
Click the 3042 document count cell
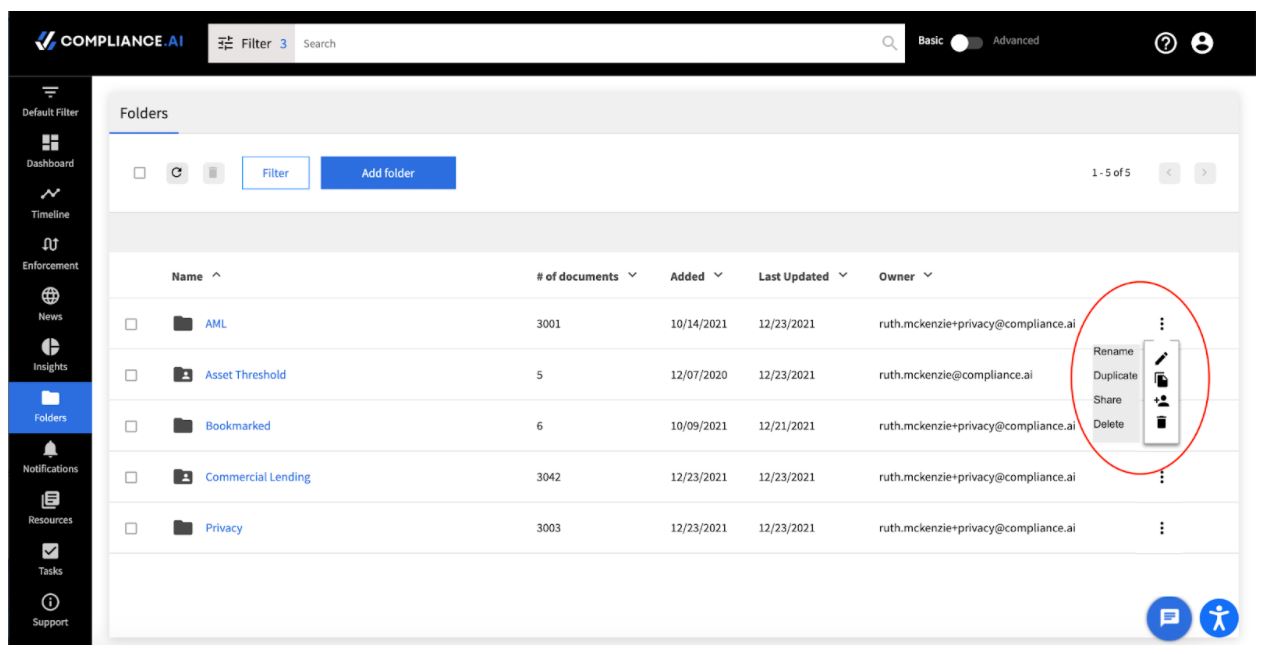548,477
